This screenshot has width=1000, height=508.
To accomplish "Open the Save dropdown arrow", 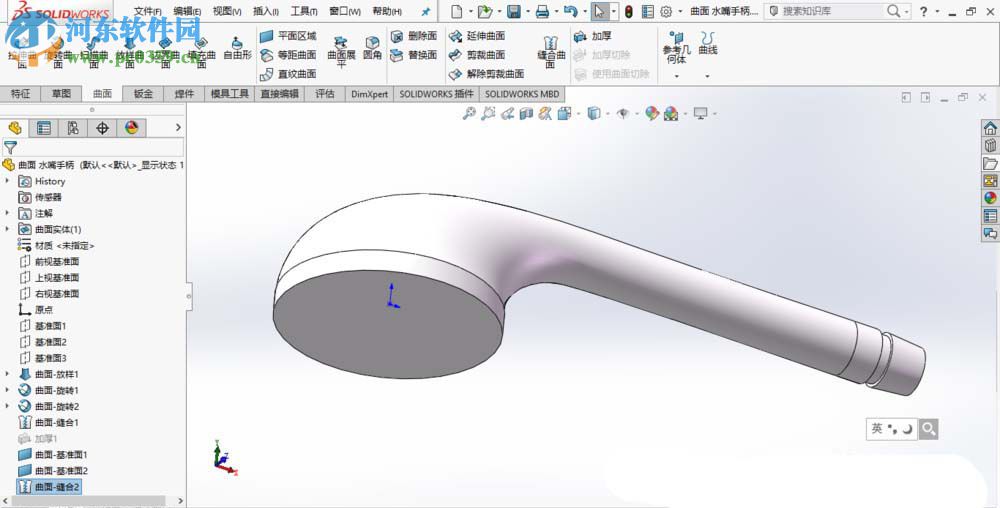I will click(x=527, y=11).
